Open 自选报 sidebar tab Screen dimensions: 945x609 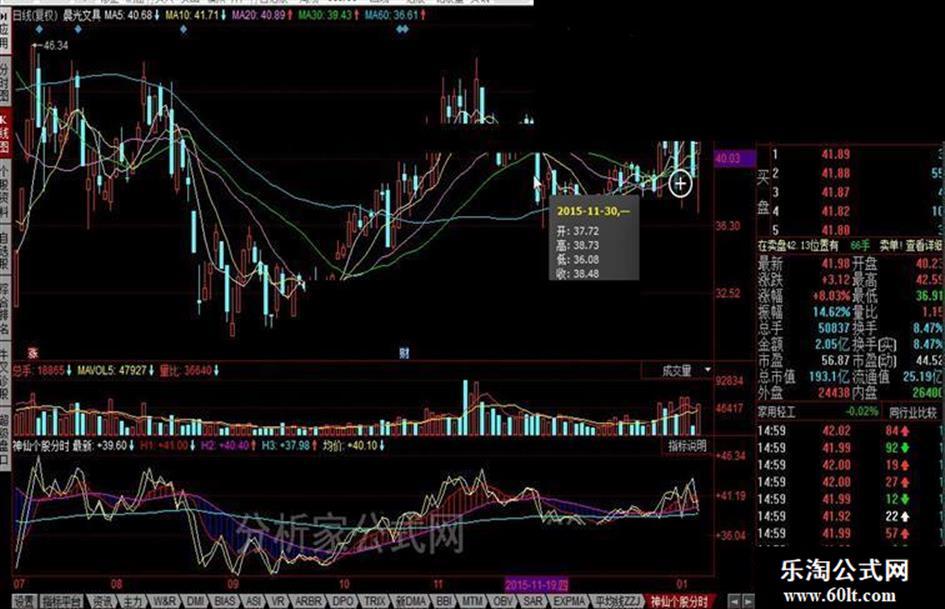(x=4, y=251)
